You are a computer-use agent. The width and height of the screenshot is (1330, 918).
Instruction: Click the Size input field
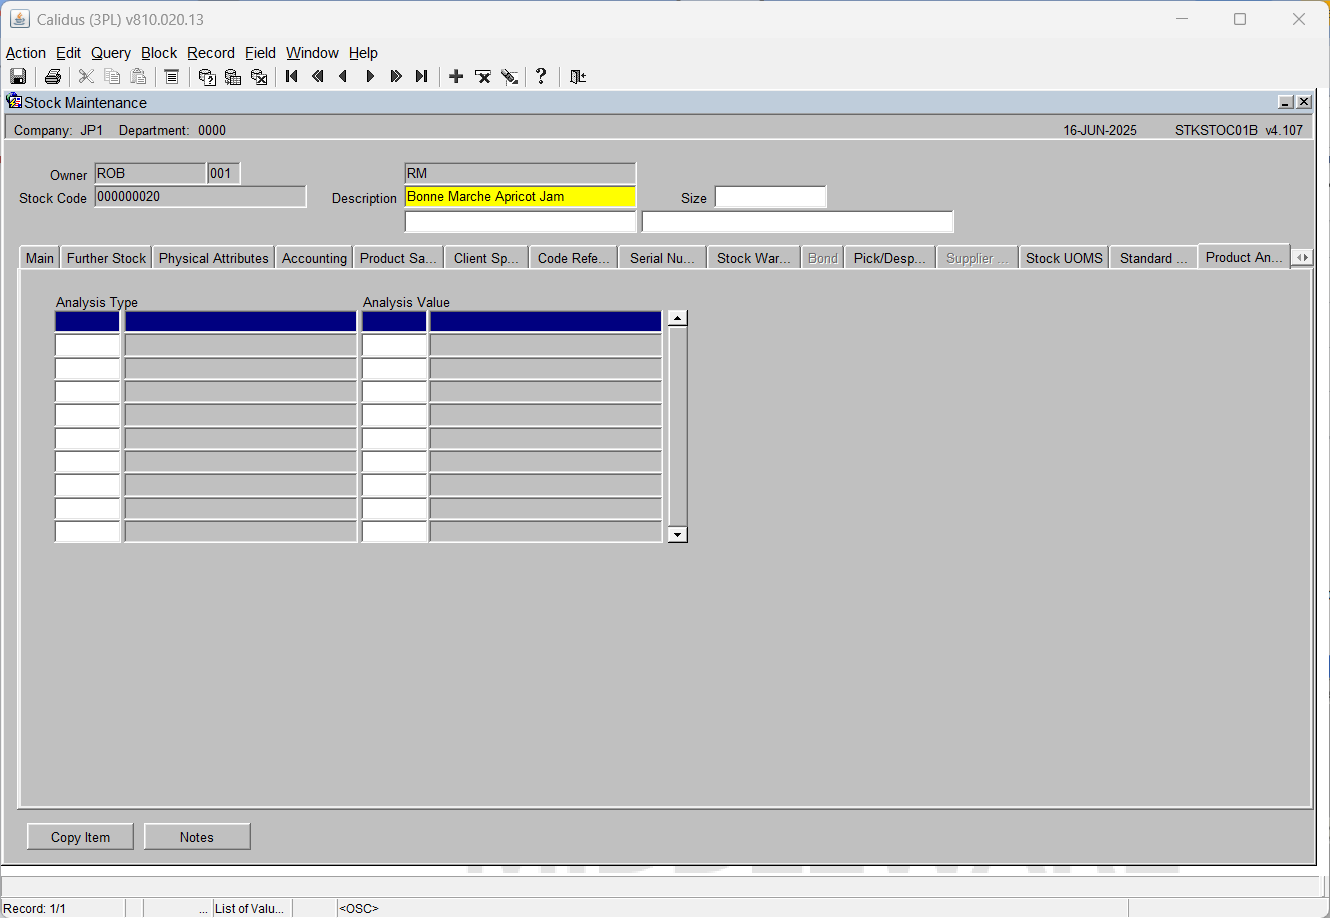(x=771, y=197)
